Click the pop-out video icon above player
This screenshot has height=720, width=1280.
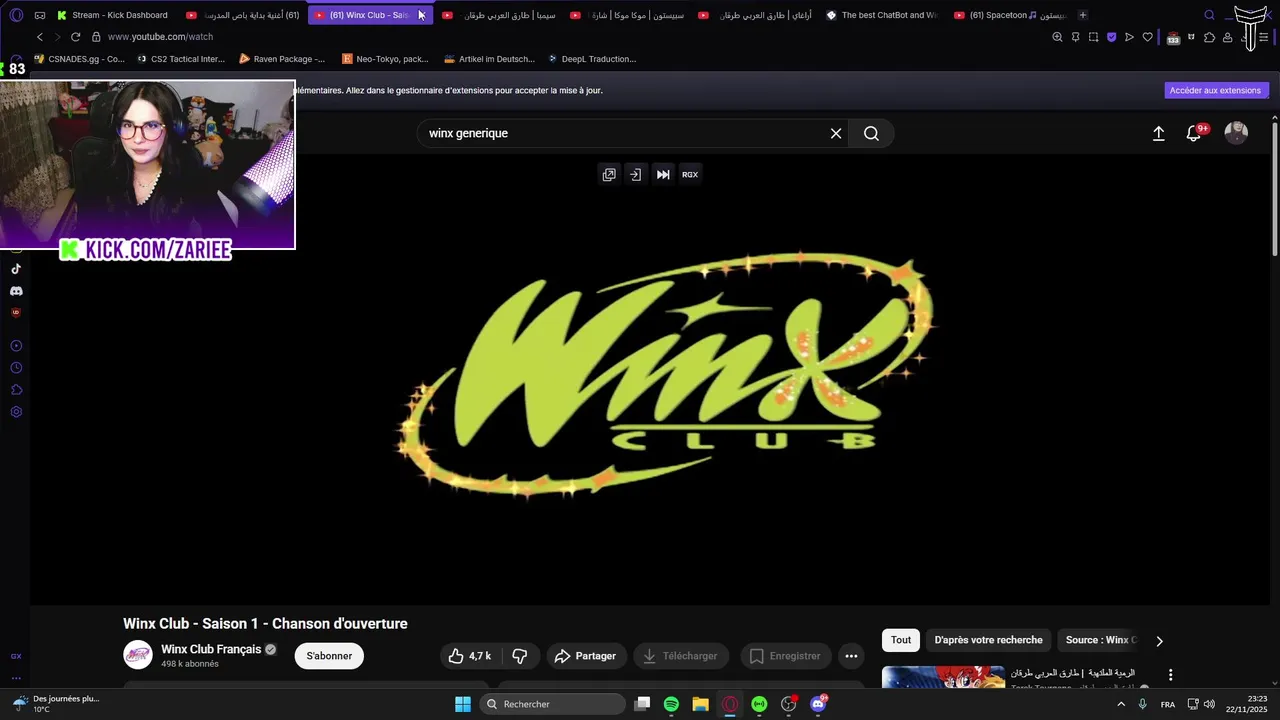pyautogui.click(x=609, y=174)
